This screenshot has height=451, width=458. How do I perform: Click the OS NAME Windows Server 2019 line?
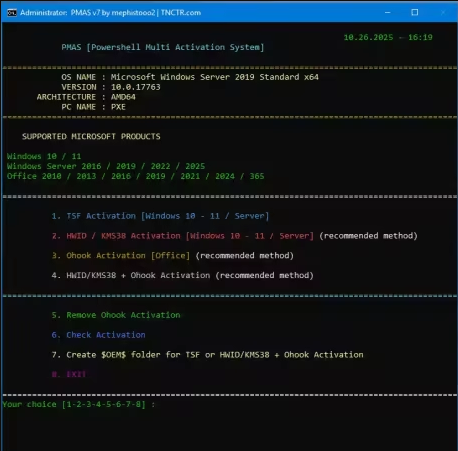pos(190,77)
